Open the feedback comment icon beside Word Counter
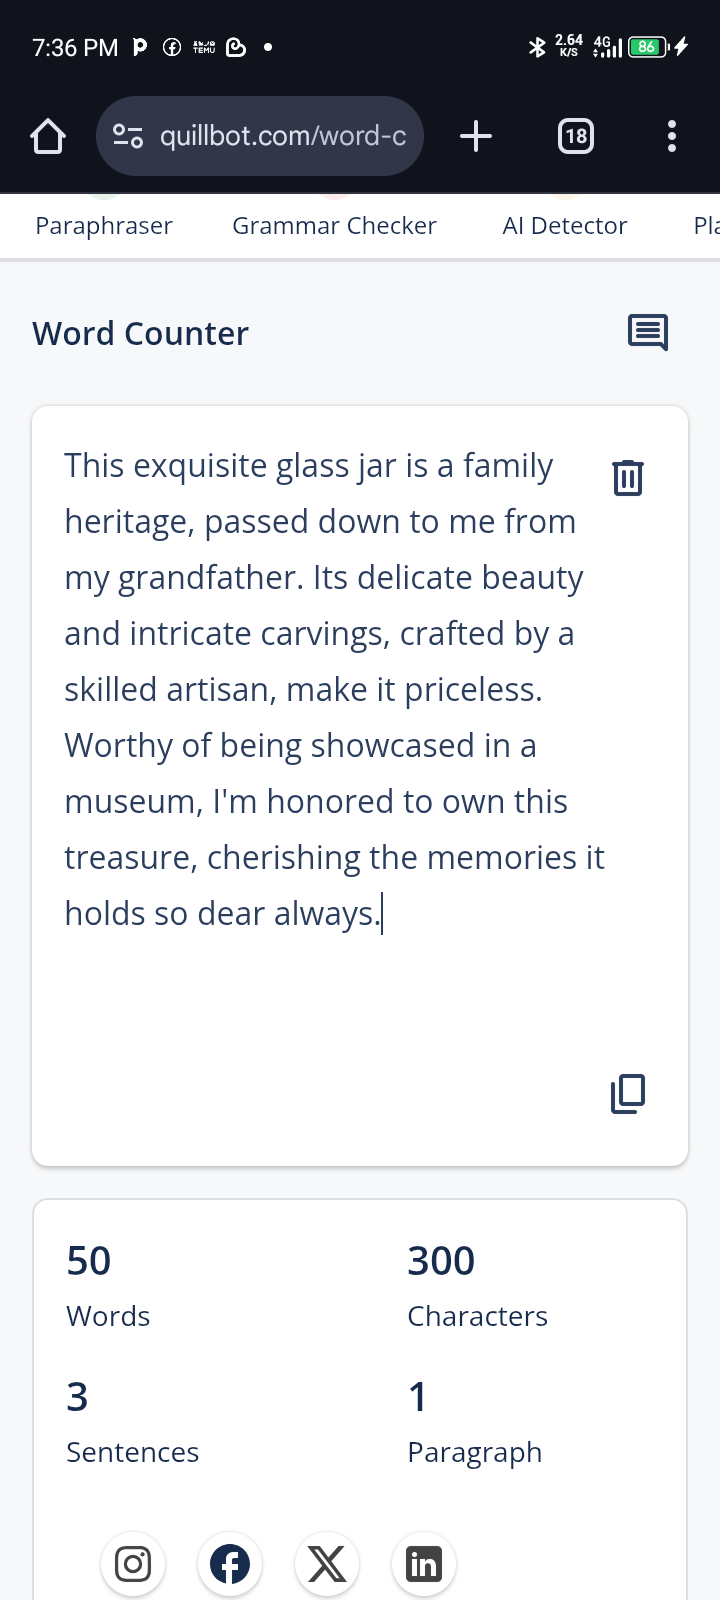Image resolution: width=720 pixels, height=1600 pixels. 648,333
